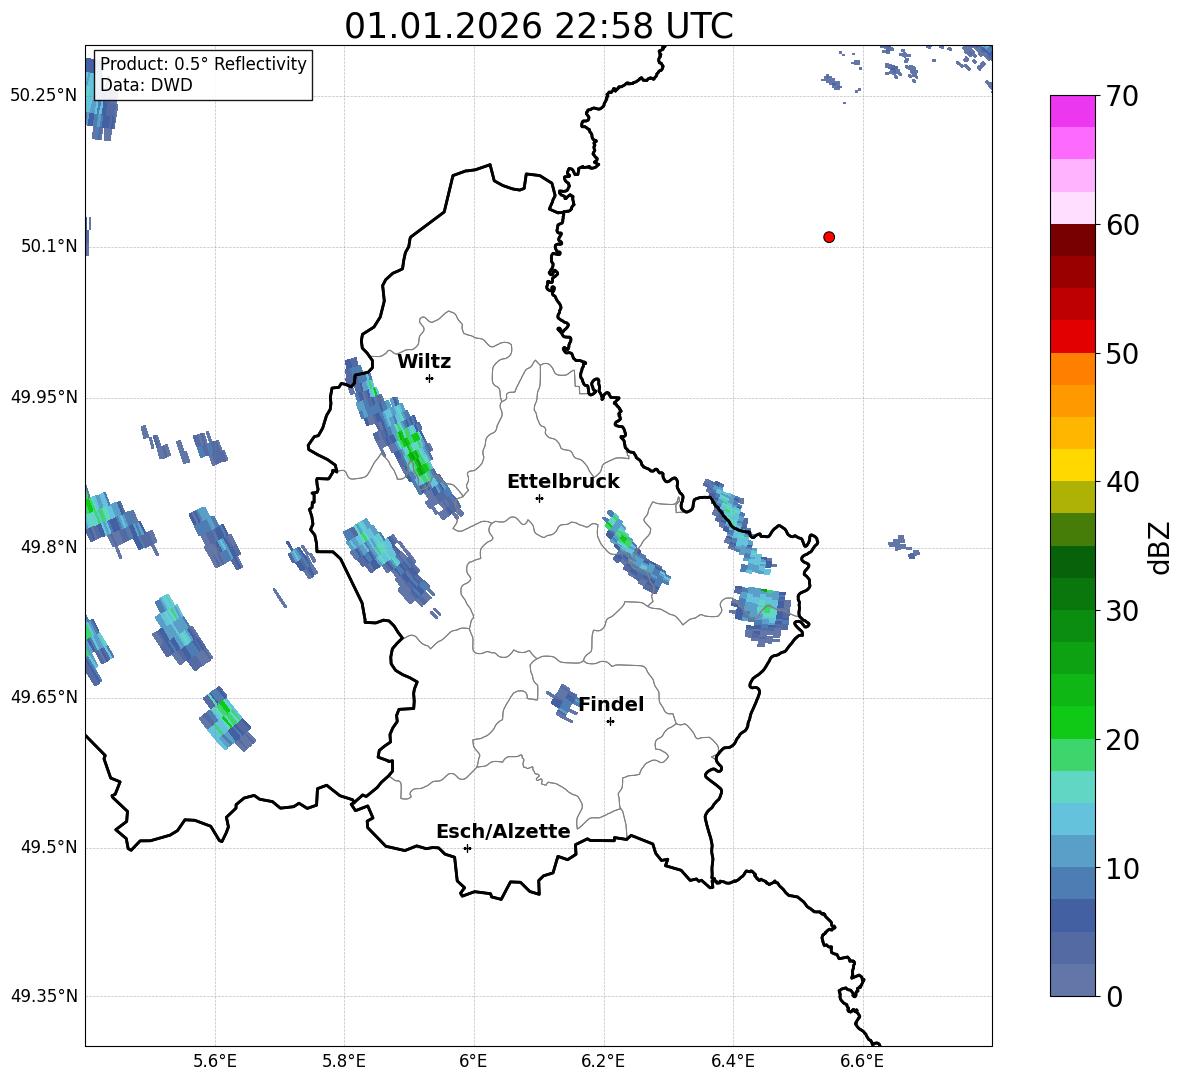Screen dimensions: 1184x1081
Task: Click the small radar echo beside Findel
Action: coord(564,702)
